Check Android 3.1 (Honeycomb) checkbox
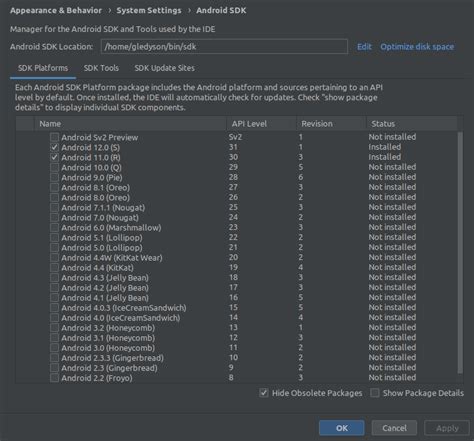This screenshot has height=441, width=474. tap(54, 338)
